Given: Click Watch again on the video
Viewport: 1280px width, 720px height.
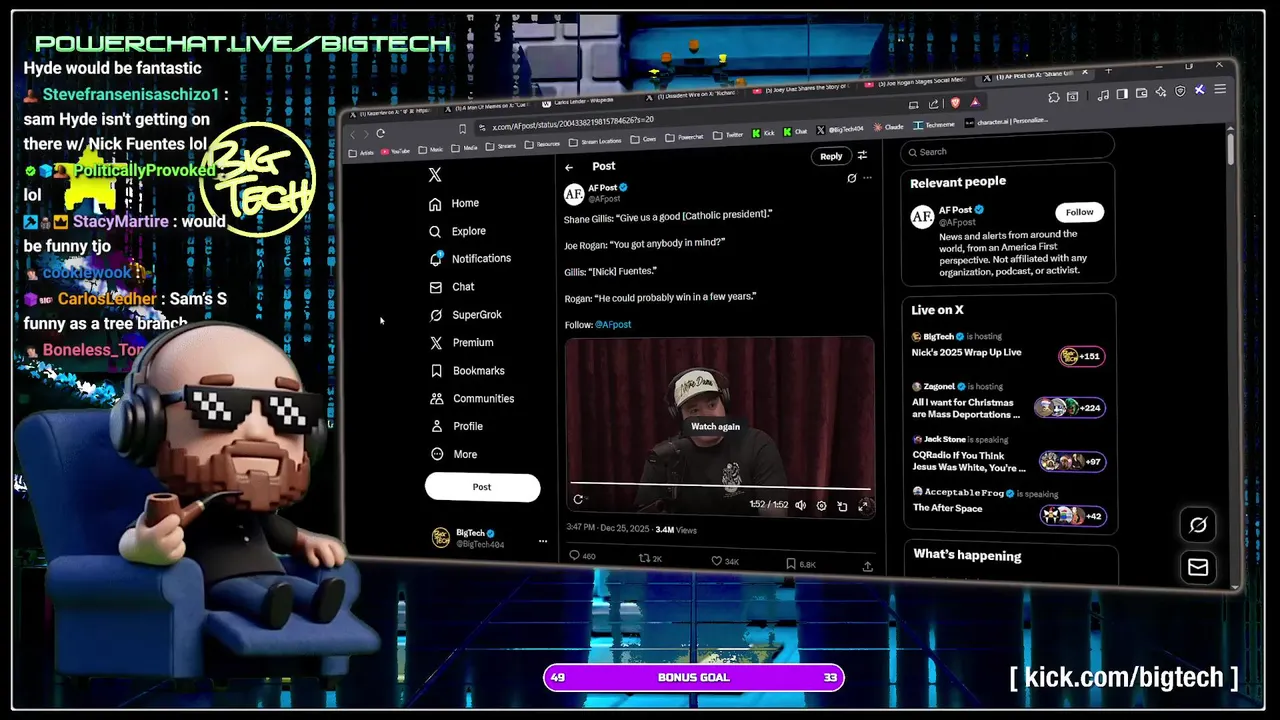Looking at the screenshot, I should click(716, 427).
